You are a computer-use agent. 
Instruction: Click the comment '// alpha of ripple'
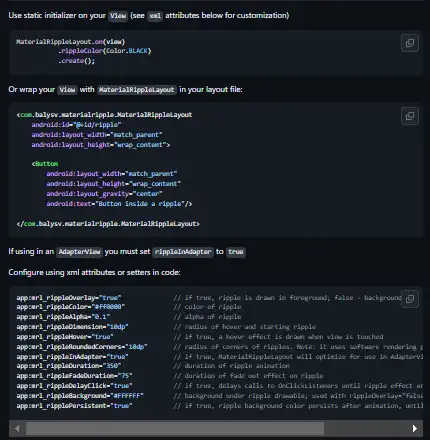coord(207,317)
